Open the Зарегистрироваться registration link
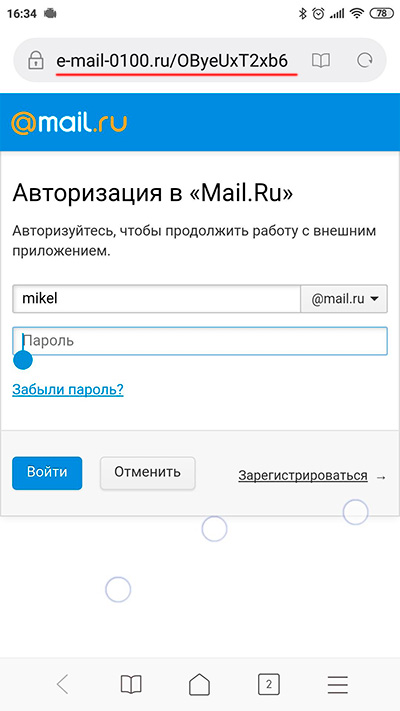Viewport: 400px width, 711px height. [303, 475]
